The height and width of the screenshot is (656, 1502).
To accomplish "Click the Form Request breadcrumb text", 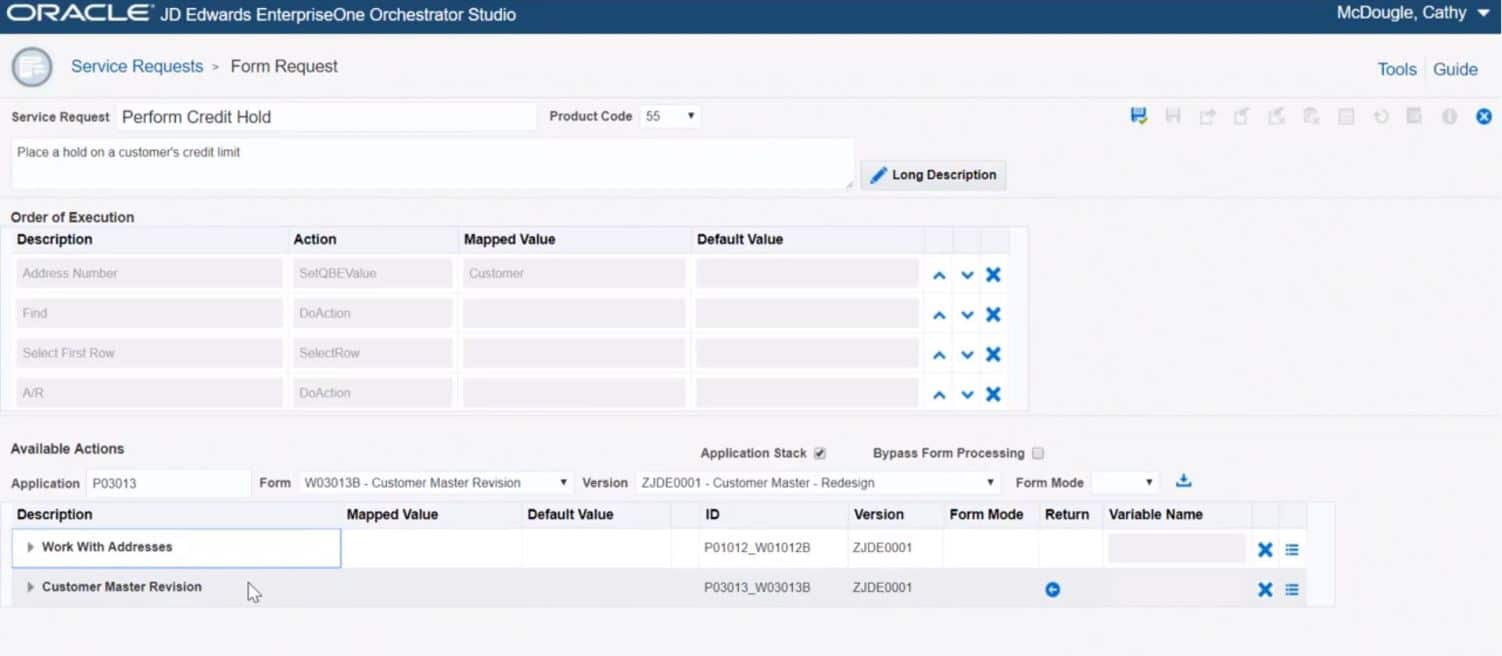I will pos(284,66).
